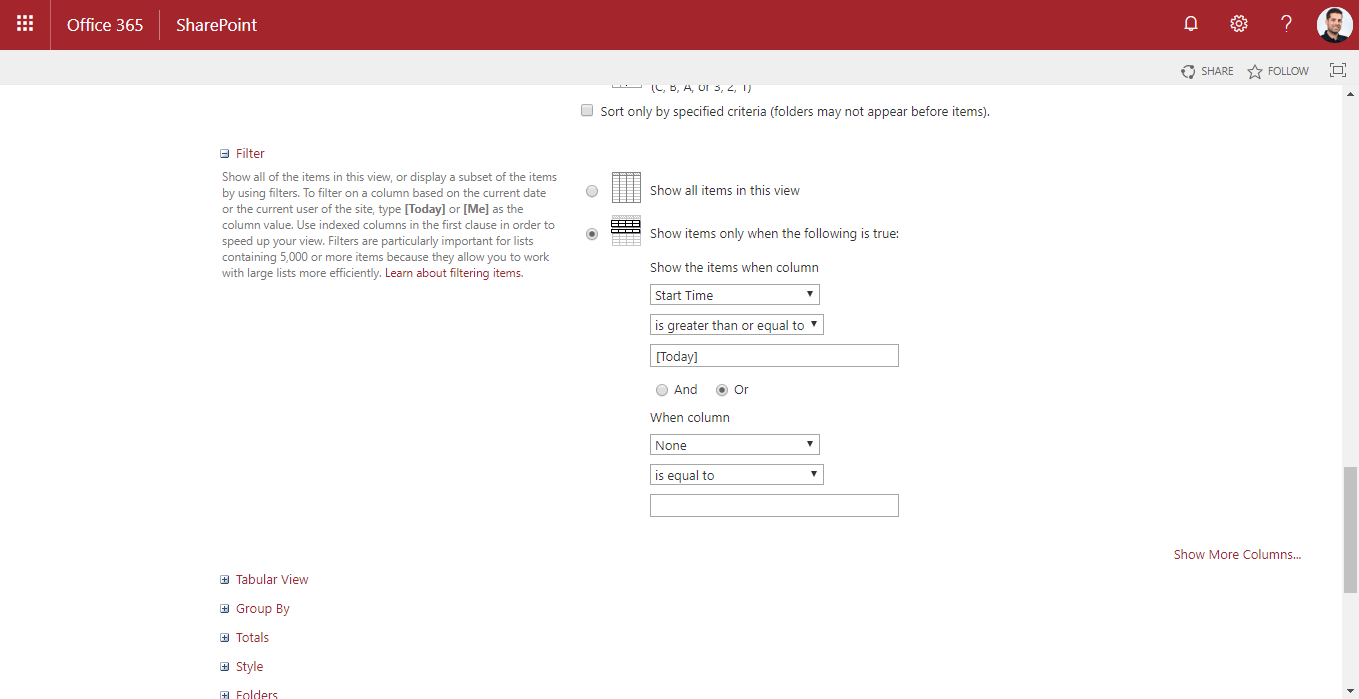The image size is (1359, 699).
Task: Click the SharePoint title in the header
Action: 216,24
